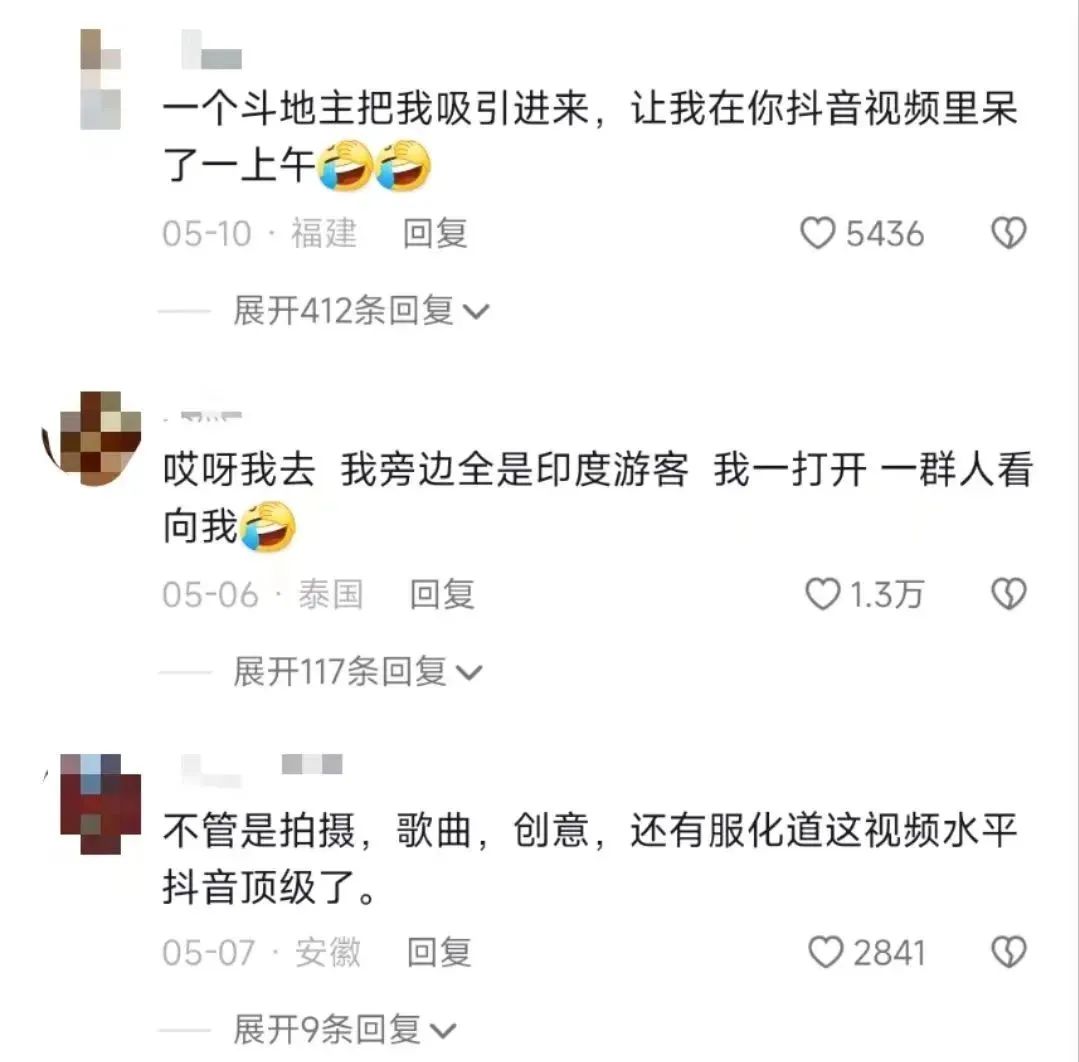Open username above the 斗地主 comment
The width and height of the screenshot is (1079, 1062).
point(211,50)
